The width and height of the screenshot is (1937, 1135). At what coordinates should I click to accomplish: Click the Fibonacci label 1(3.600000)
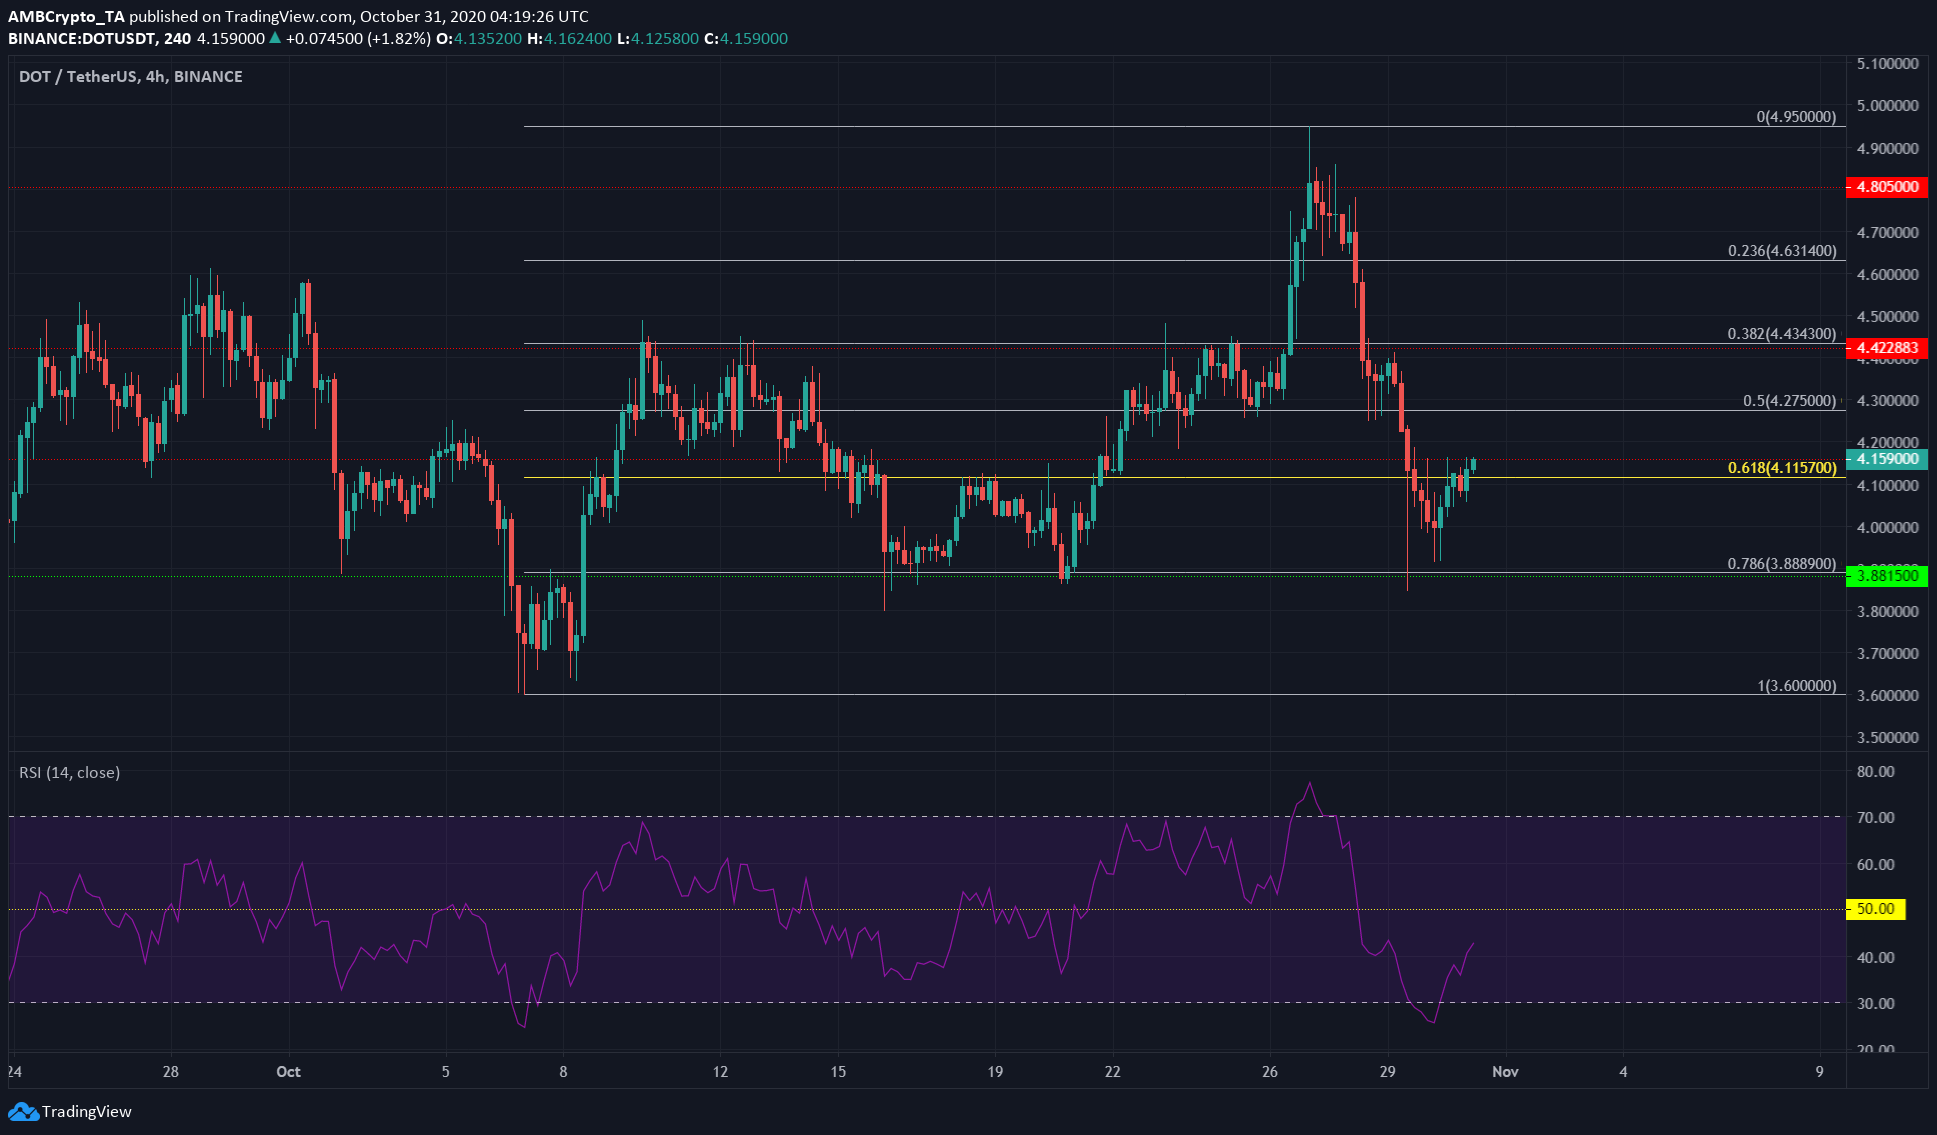click(1797, 686)
